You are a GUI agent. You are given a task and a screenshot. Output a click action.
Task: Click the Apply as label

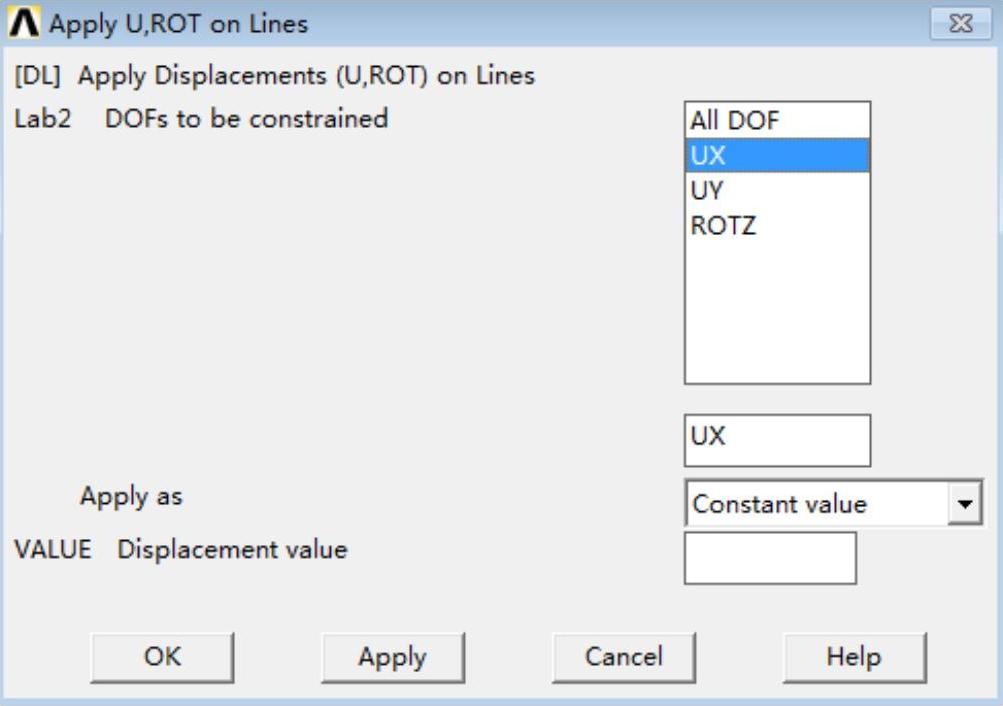point(131,496)
